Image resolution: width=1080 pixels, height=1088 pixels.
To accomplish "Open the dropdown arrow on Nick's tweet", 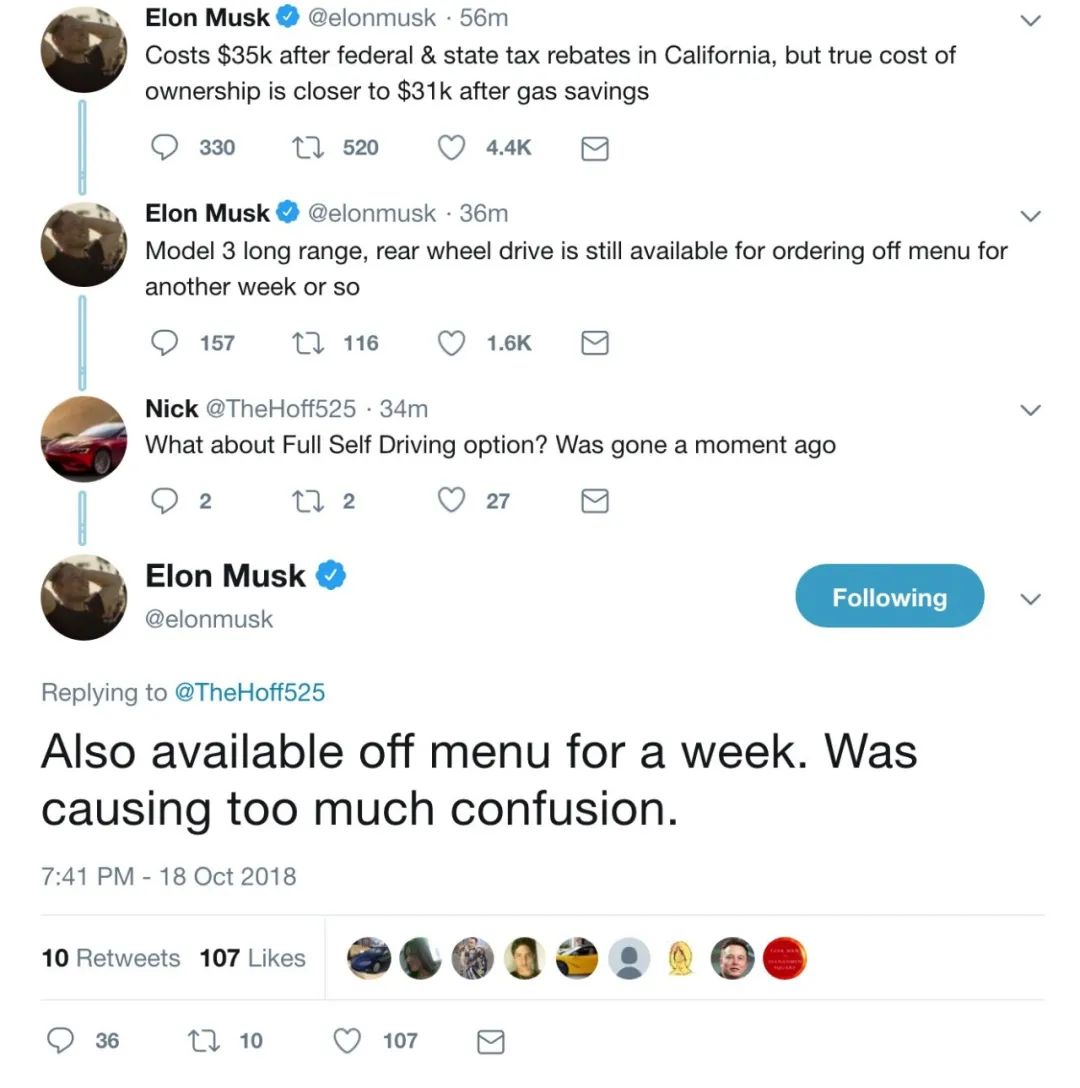I will (x=1029, y=410).
